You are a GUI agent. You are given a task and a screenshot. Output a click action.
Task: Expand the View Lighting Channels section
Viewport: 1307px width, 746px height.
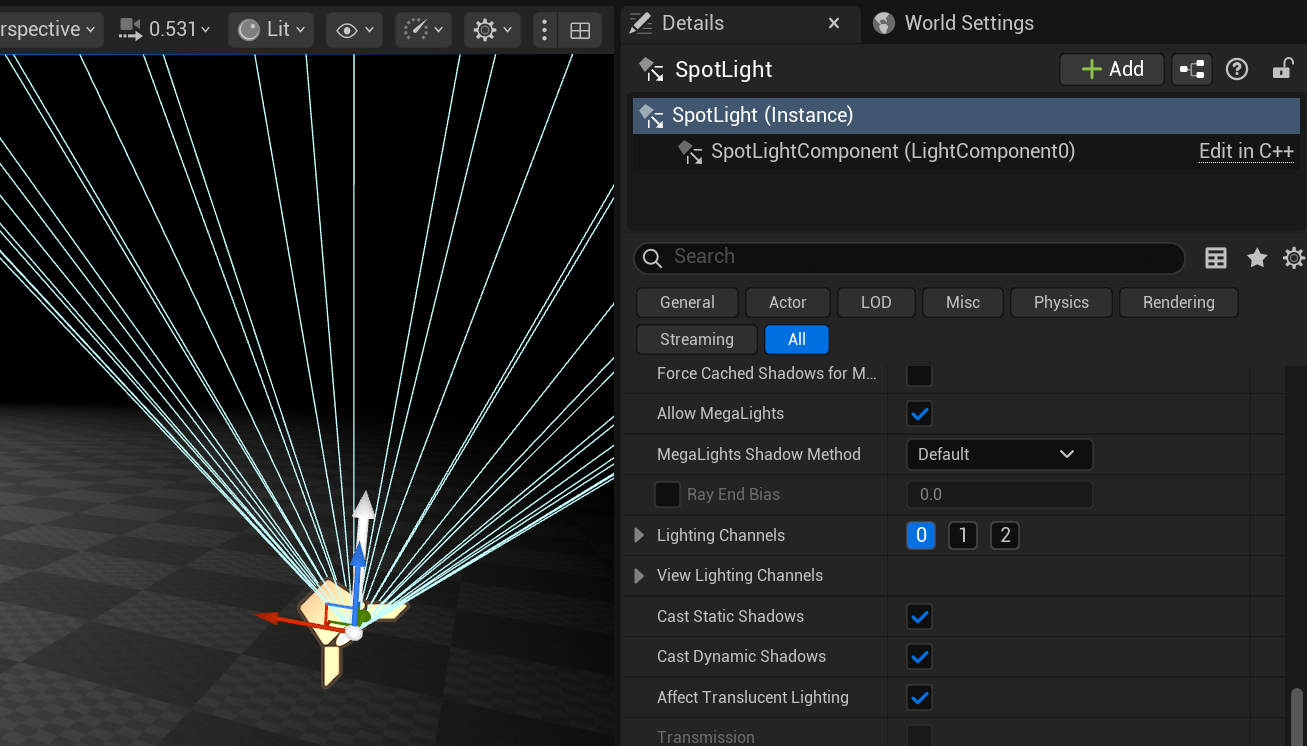point(639,576)
